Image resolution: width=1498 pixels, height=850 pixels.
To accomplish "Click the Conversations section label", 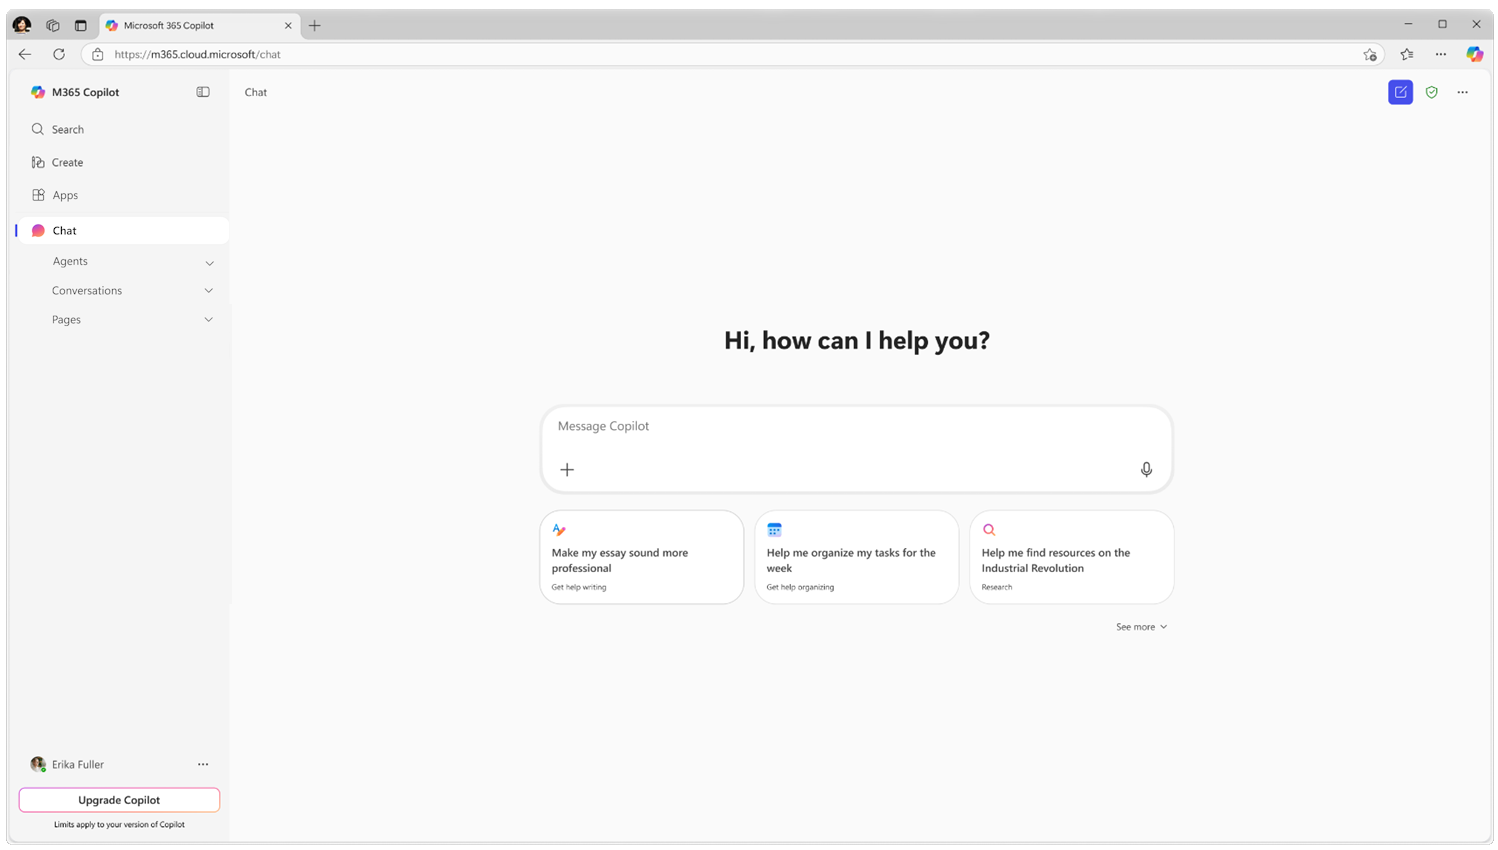I will (x=87, y=290).
